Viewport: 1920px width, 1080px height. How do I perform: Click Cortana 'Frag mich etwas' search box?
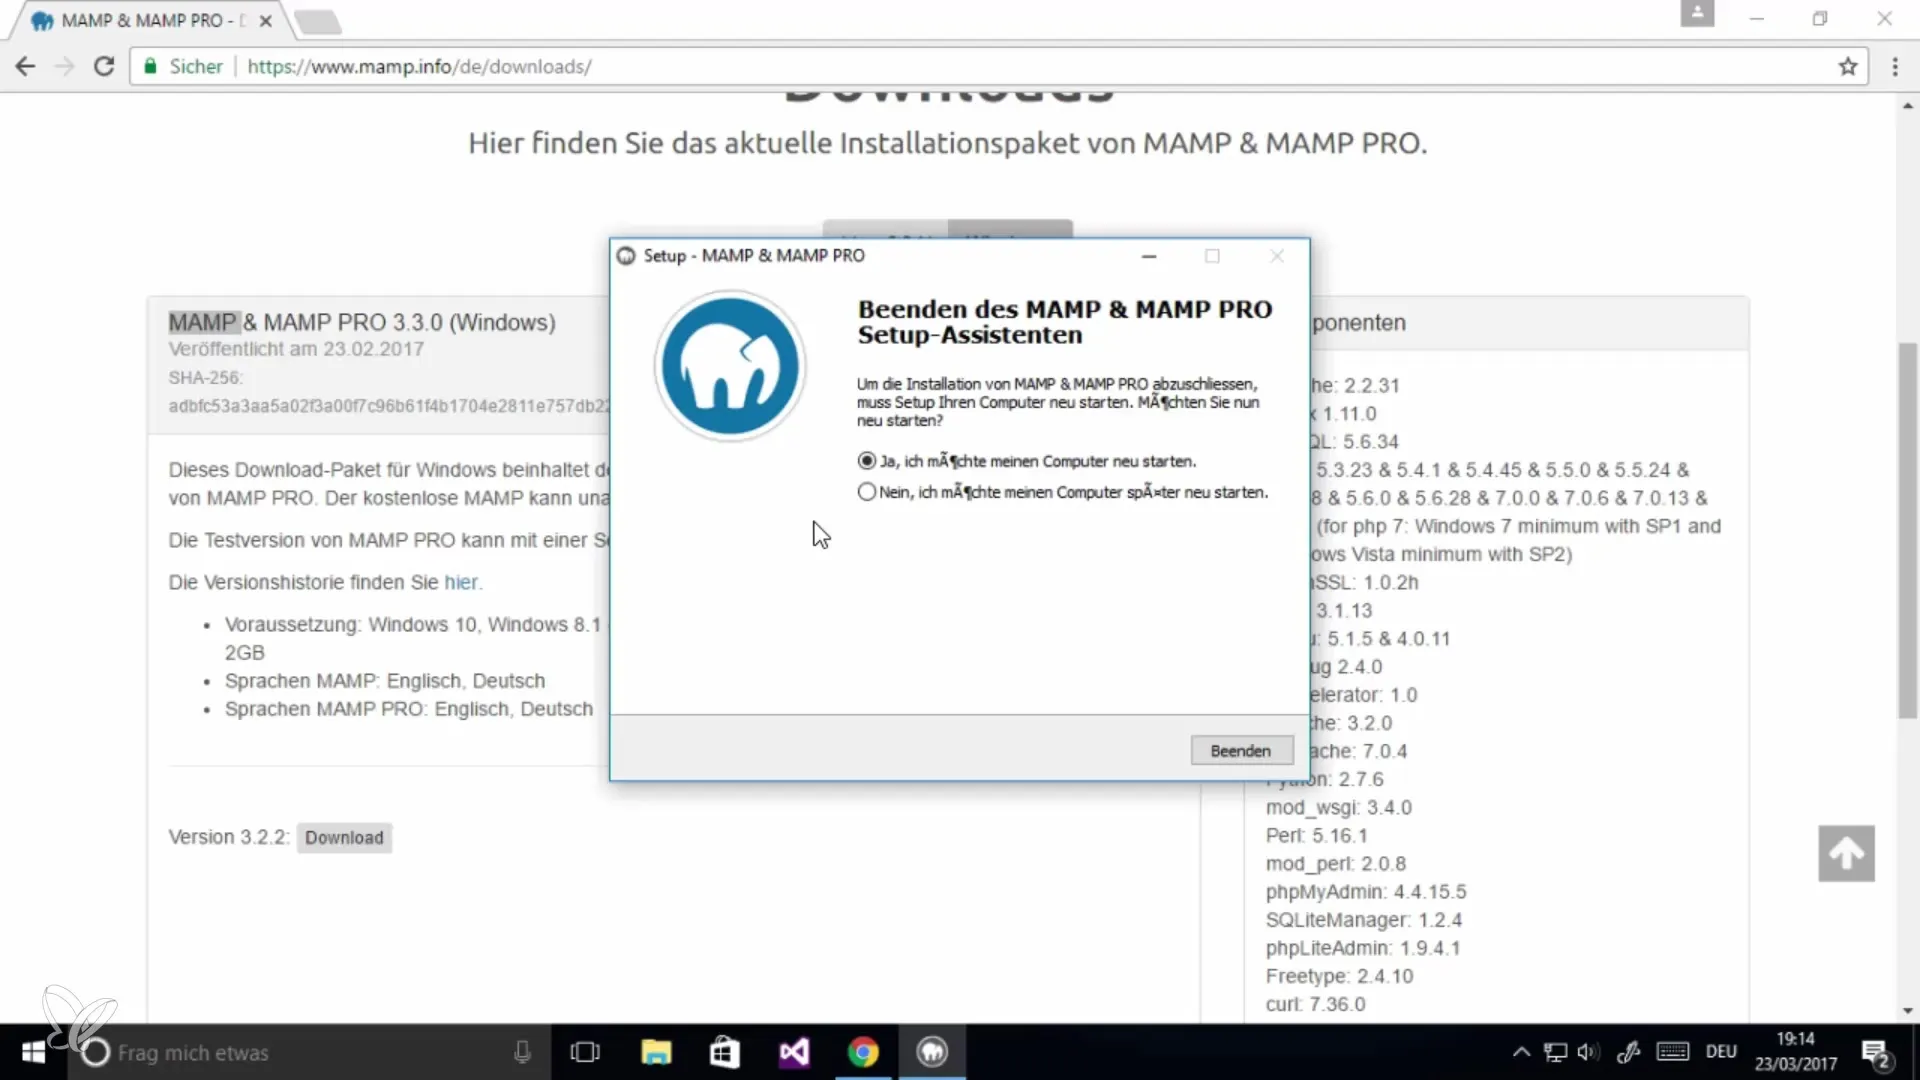point(310,1052)
